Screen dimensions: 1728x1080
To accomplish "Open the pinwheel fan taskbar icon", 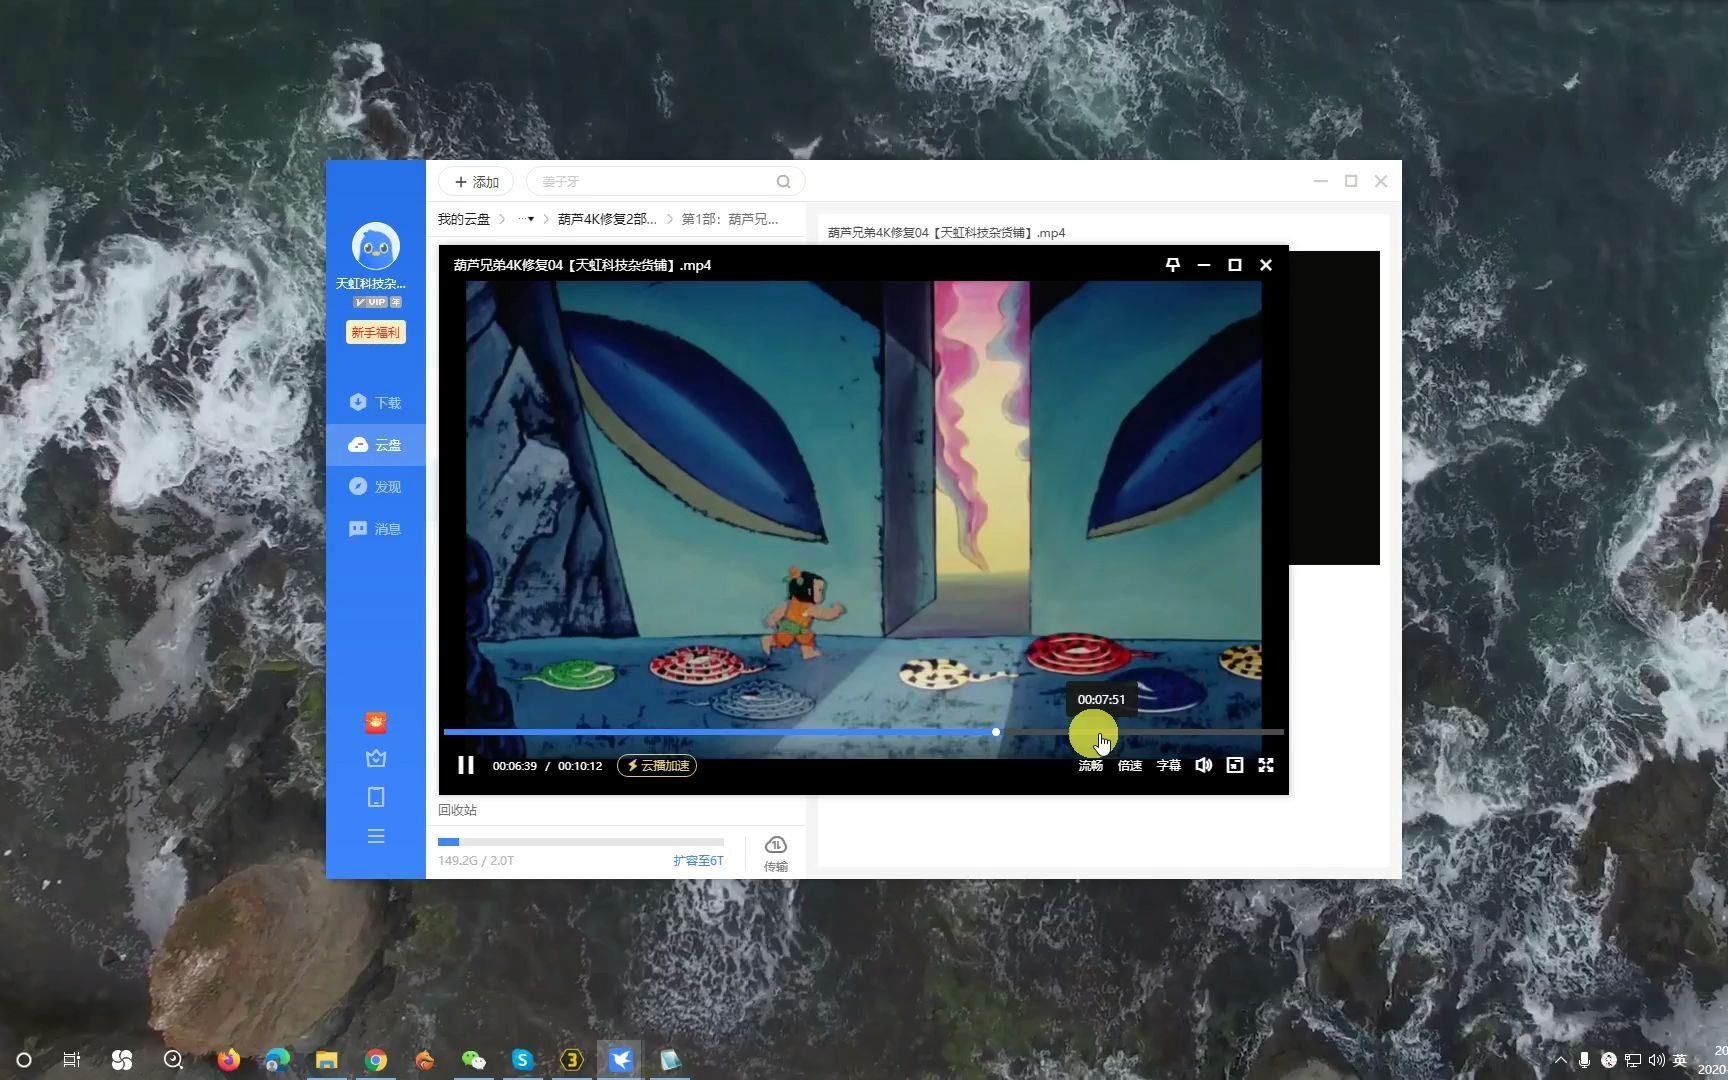I will pos(122,1060).
